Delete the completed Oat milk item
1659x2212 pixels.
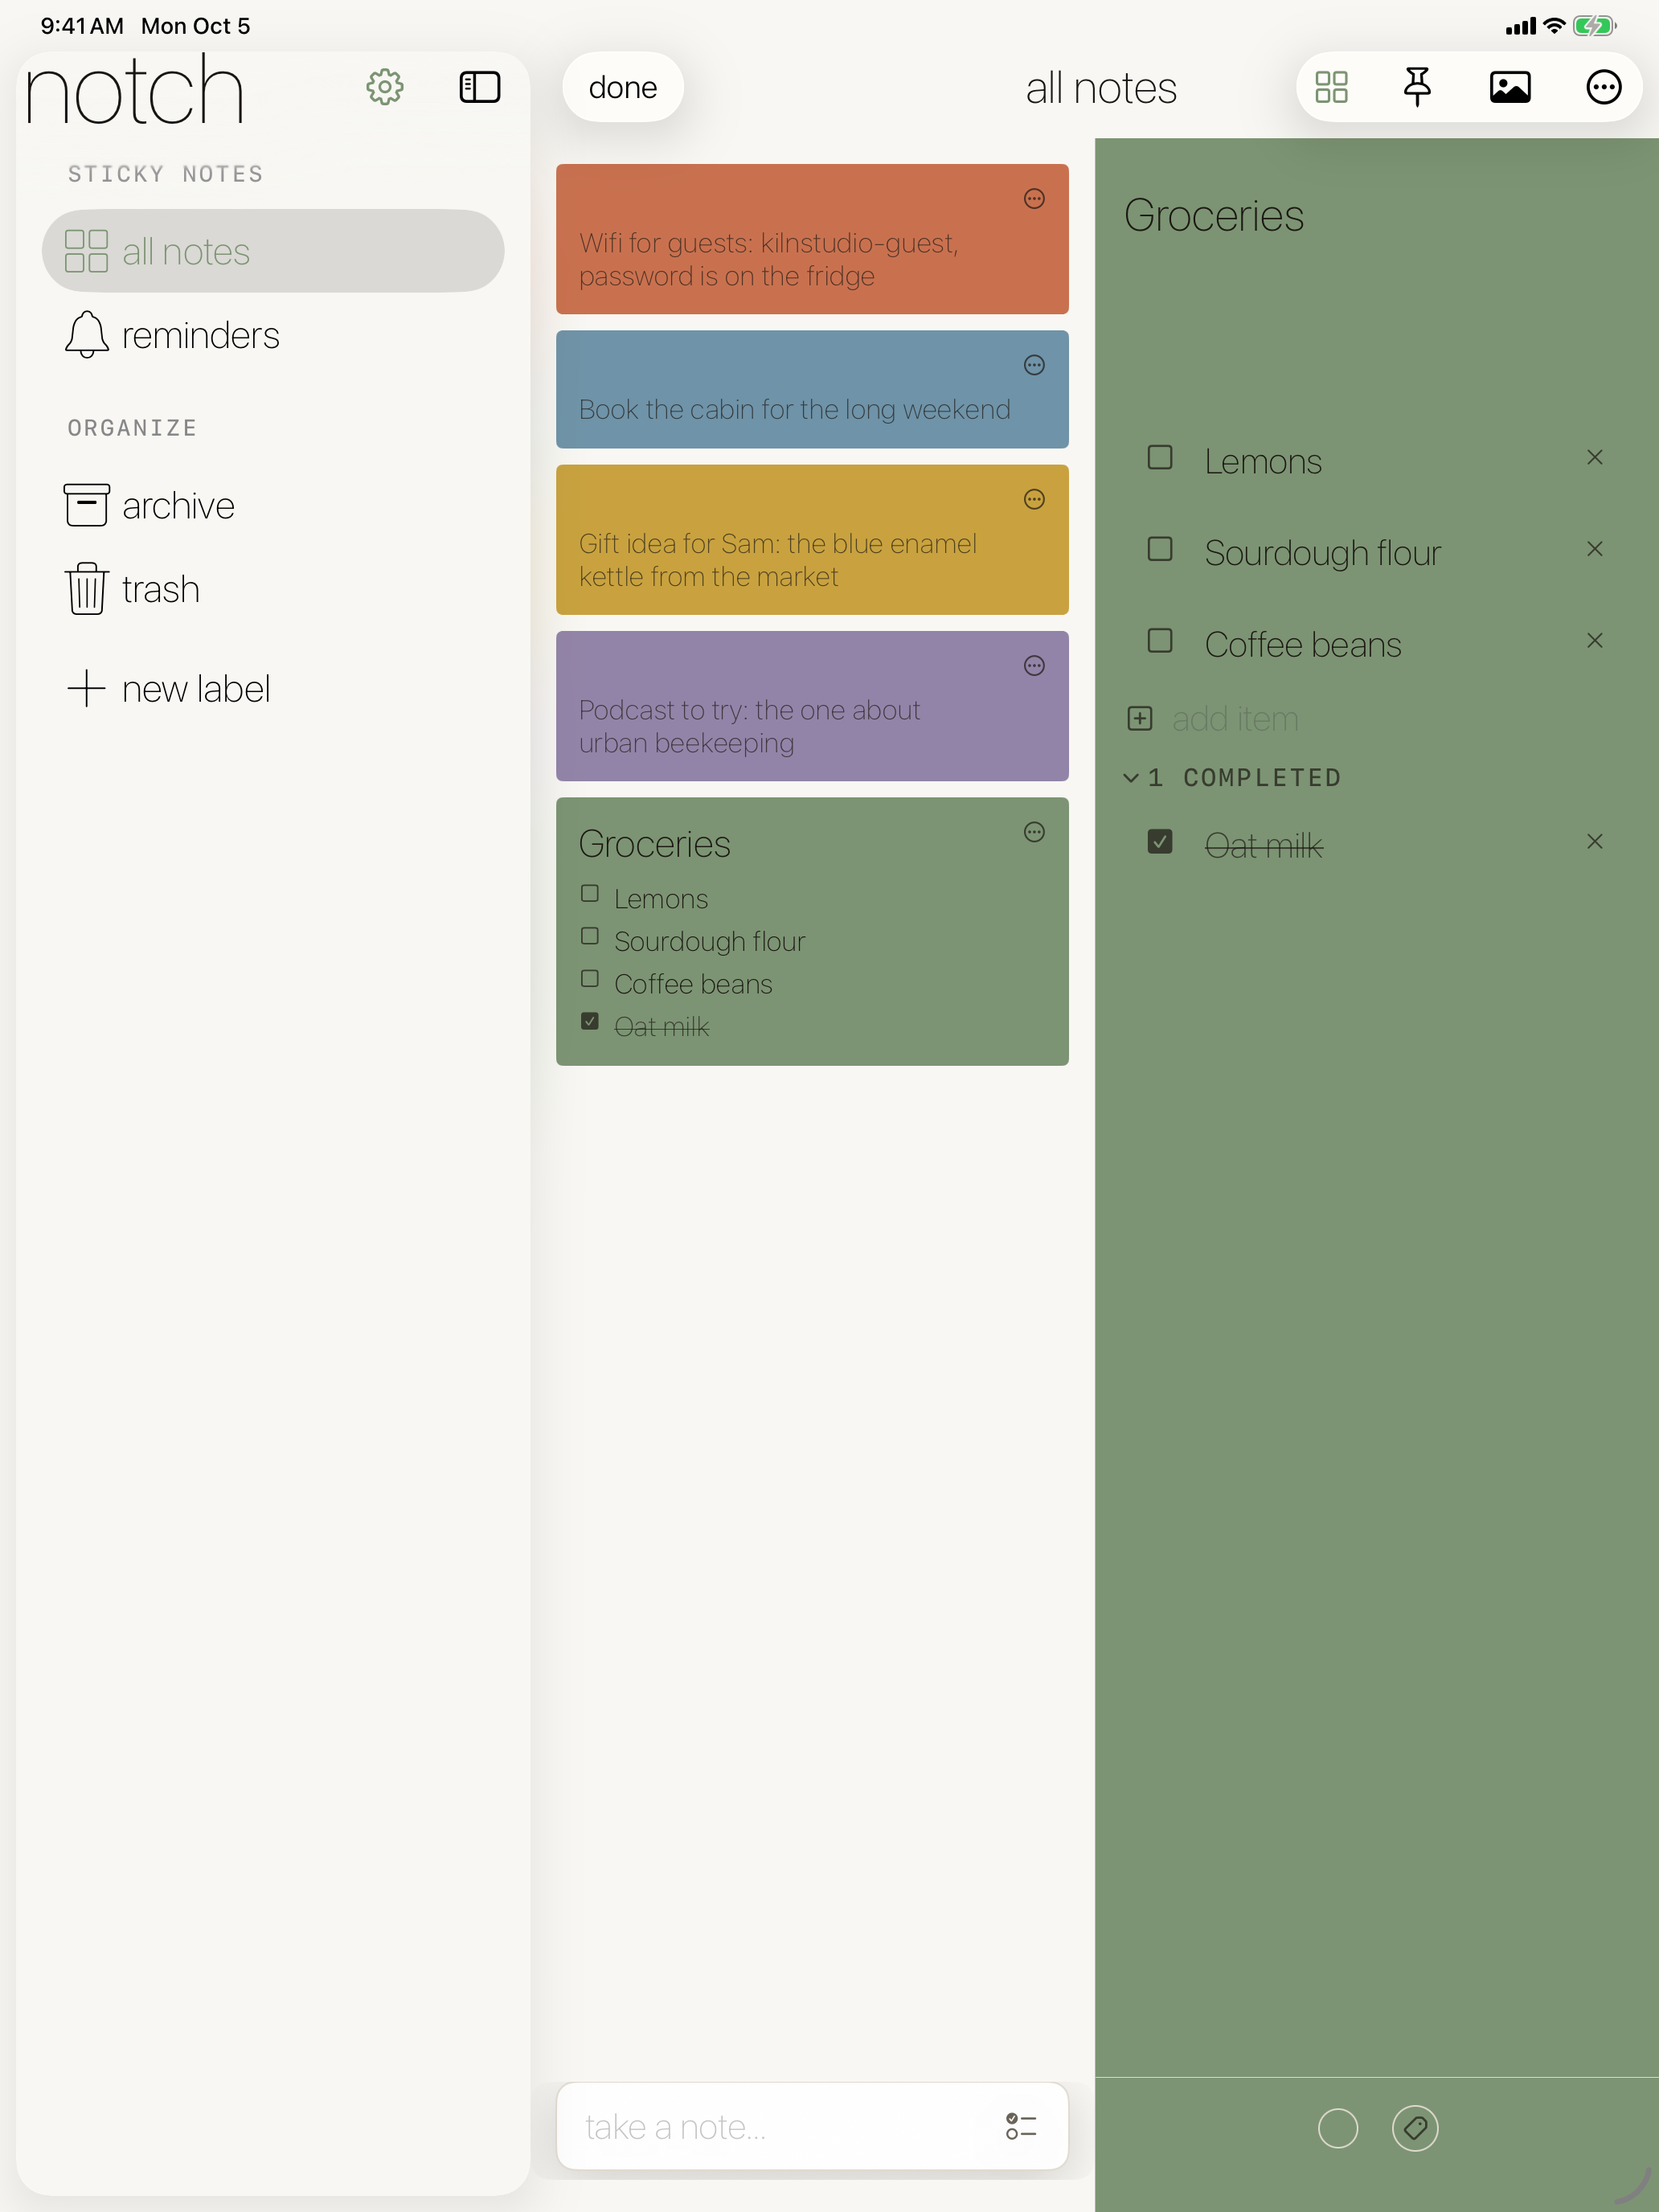click(1595, 842)
